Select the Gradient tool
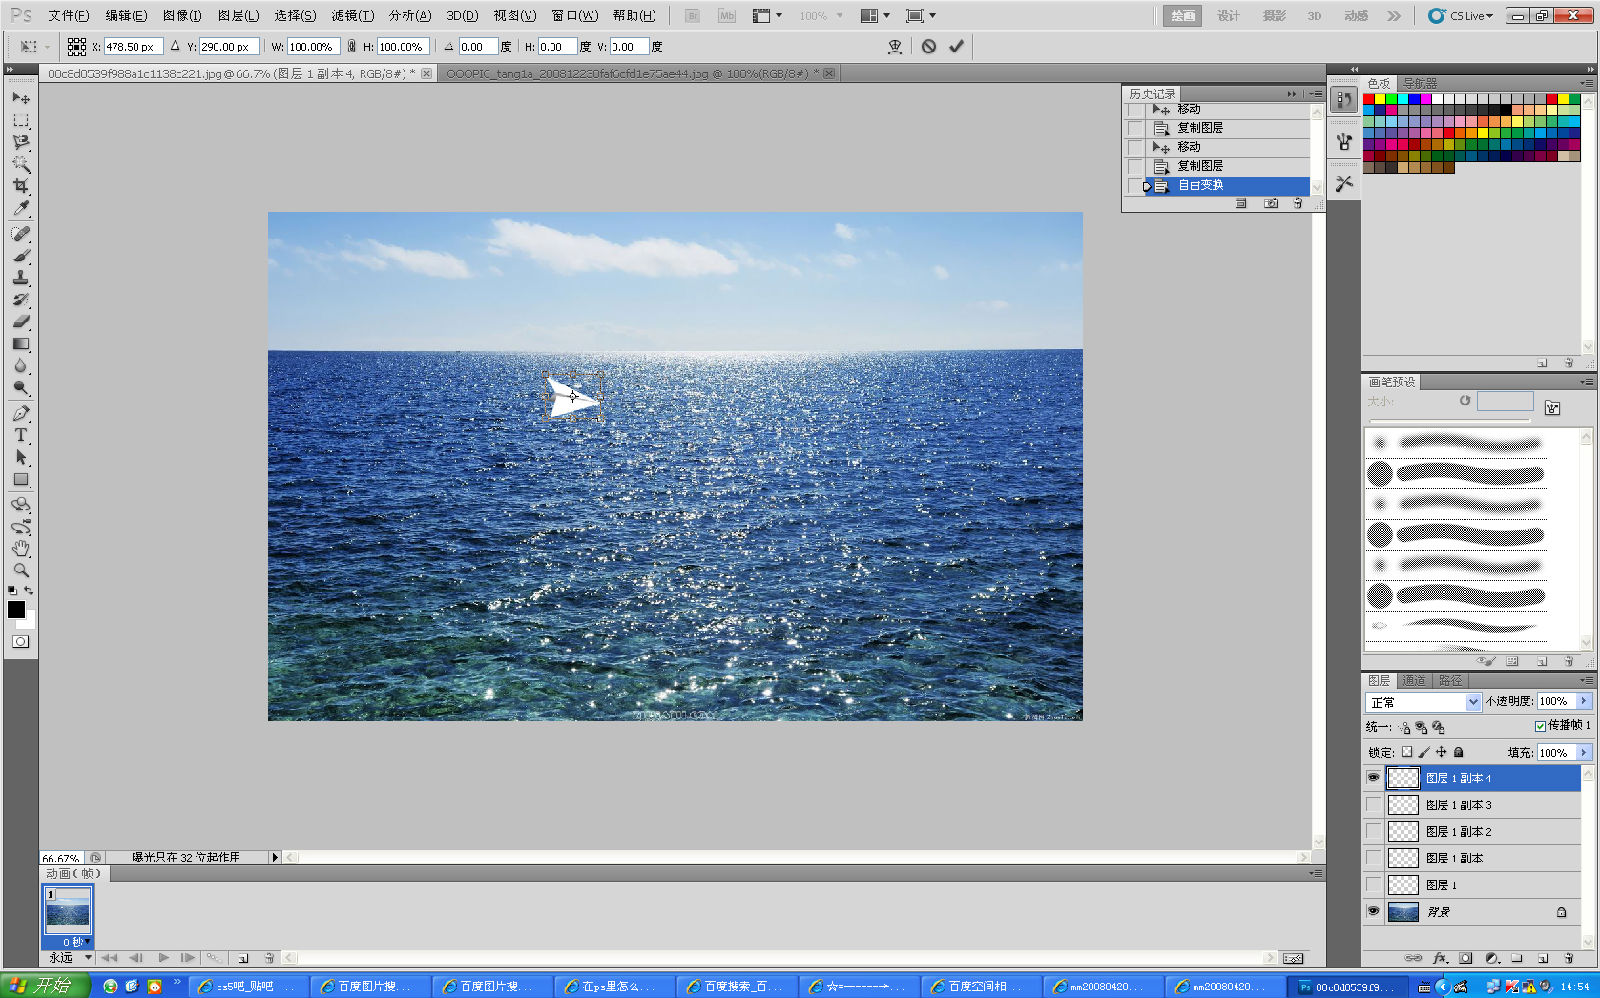1600x998 pixels. pos(20,344)
